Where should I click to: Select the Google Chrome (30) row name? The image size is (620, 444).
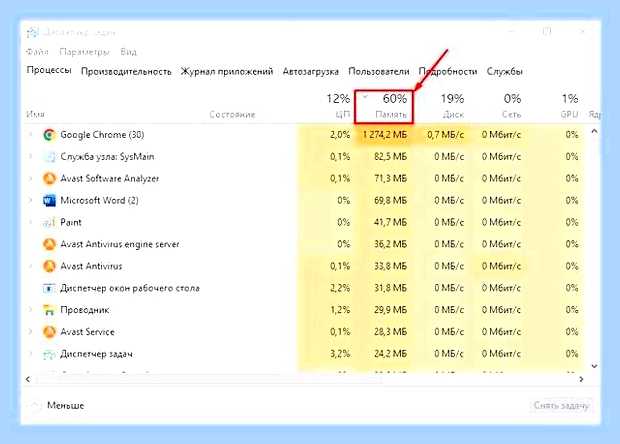[x=102, y=135]
